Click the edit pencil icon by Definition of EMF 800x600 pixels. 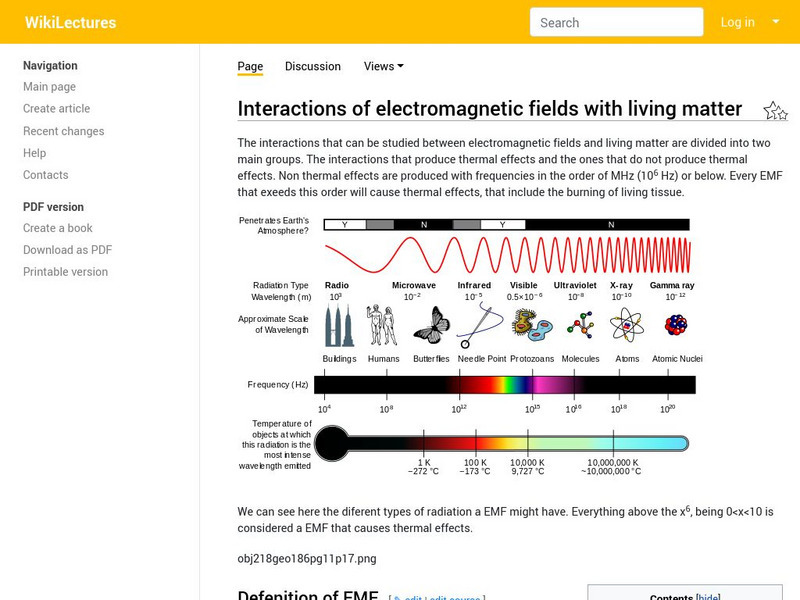coord(398,598)
